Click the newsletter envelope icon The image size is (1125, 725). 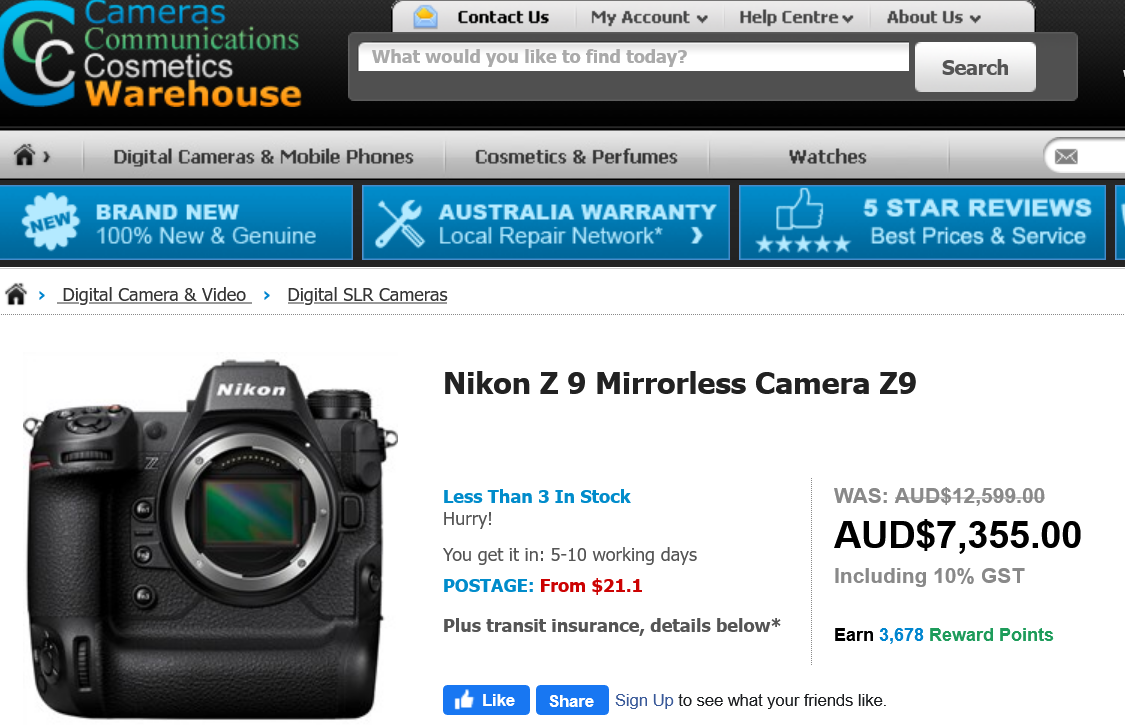tap(1066, 156)
